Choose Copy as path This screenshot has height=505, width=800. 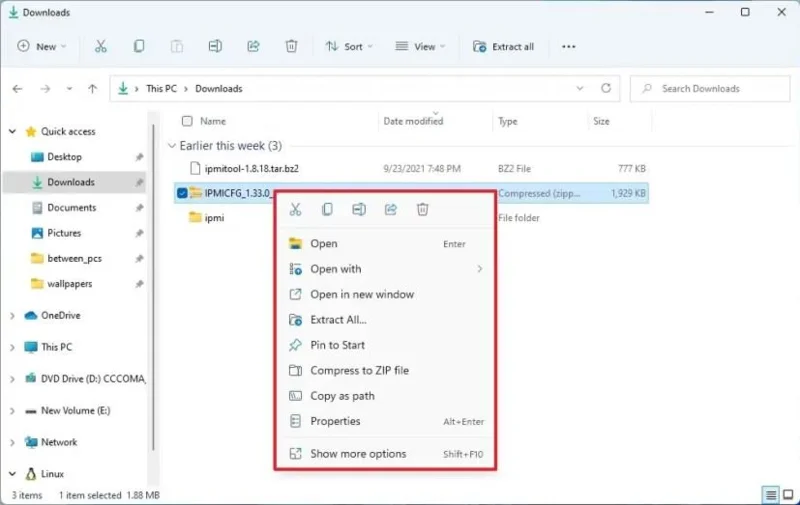pos(385,396)
